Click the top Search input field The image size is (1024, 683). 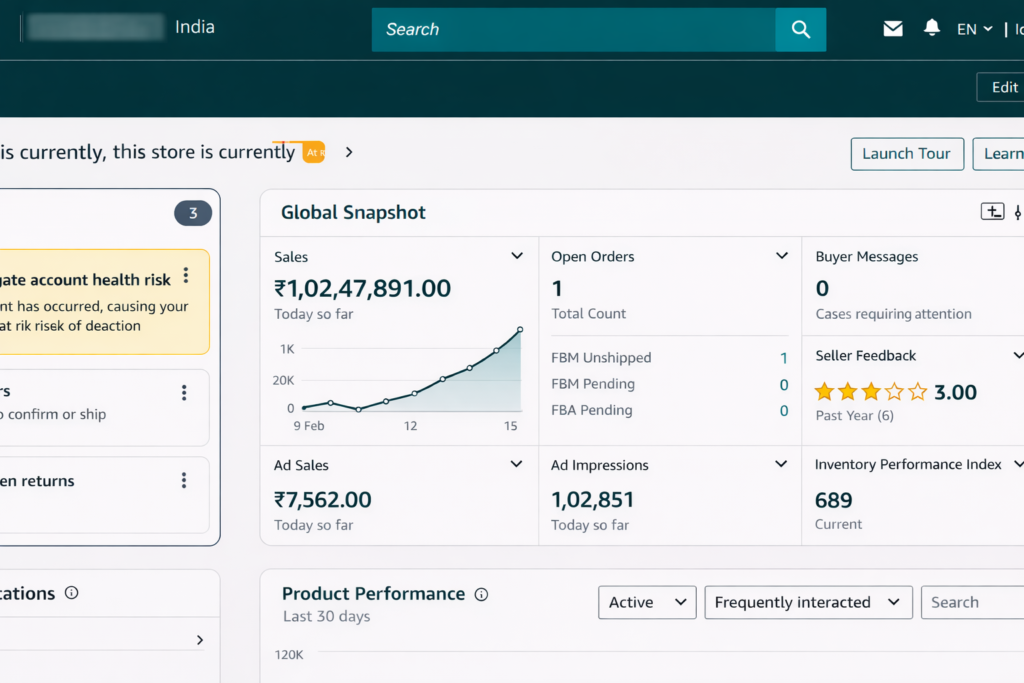click(573, 30)
